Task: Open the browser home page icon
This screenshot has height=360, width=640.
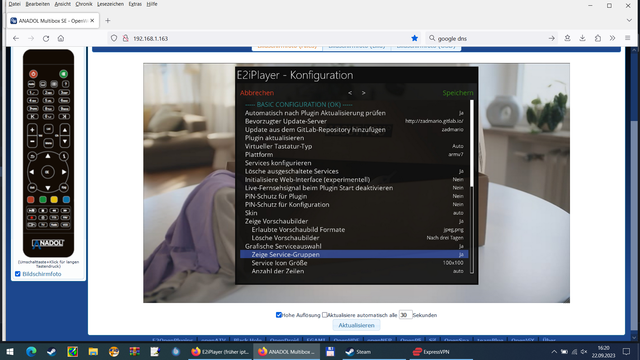Action: (x=61, y=38)
